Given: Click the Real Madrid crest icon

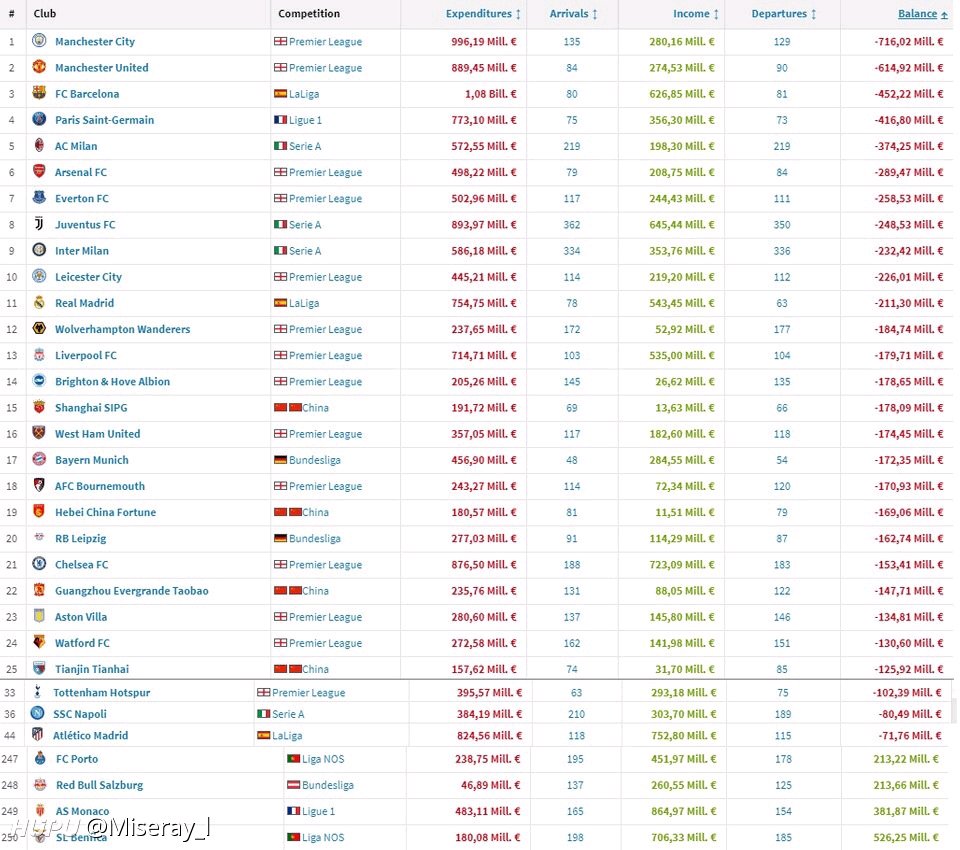Looking at the screenshot, I should [x=39, y=302].
